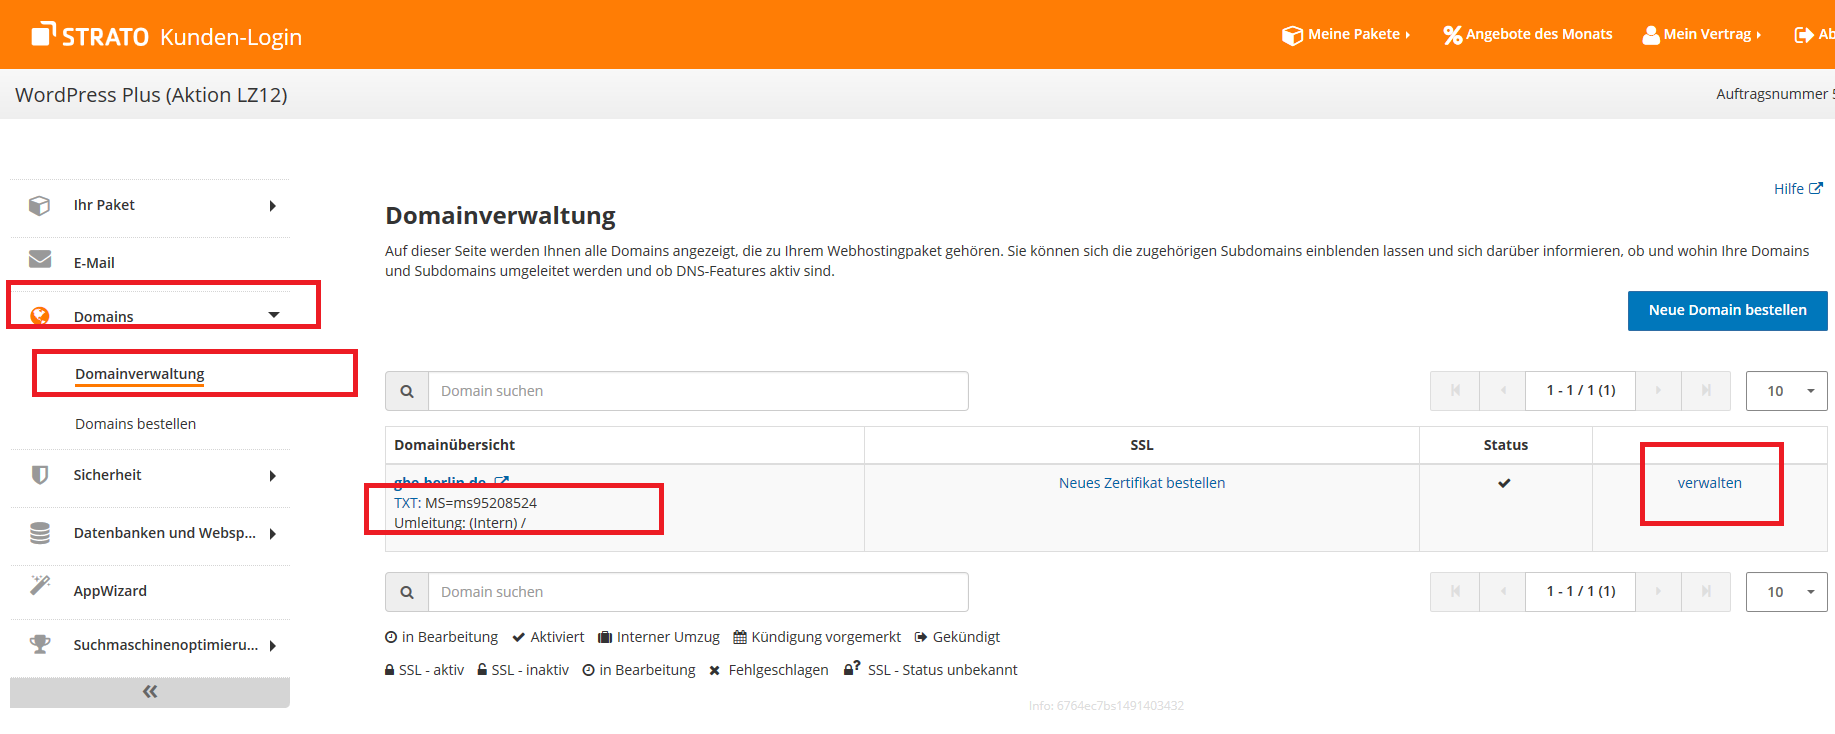Focus the bottom Domain suchen field

(x=697, y=592)
